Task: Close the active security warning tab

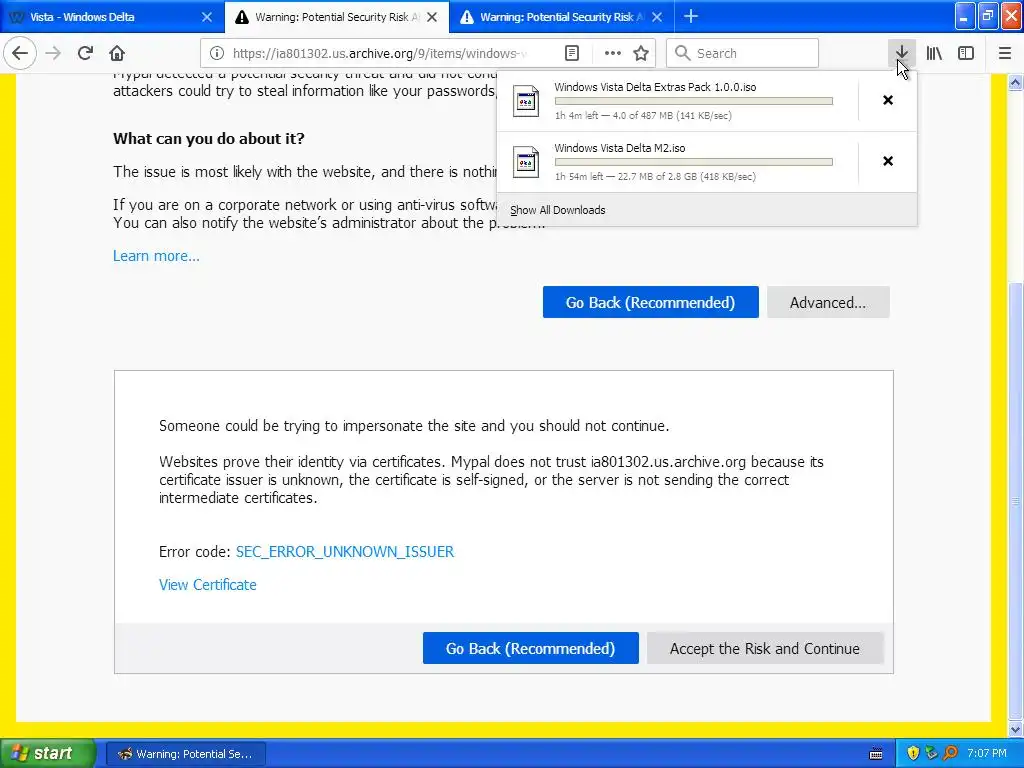Action: point(432,17)
